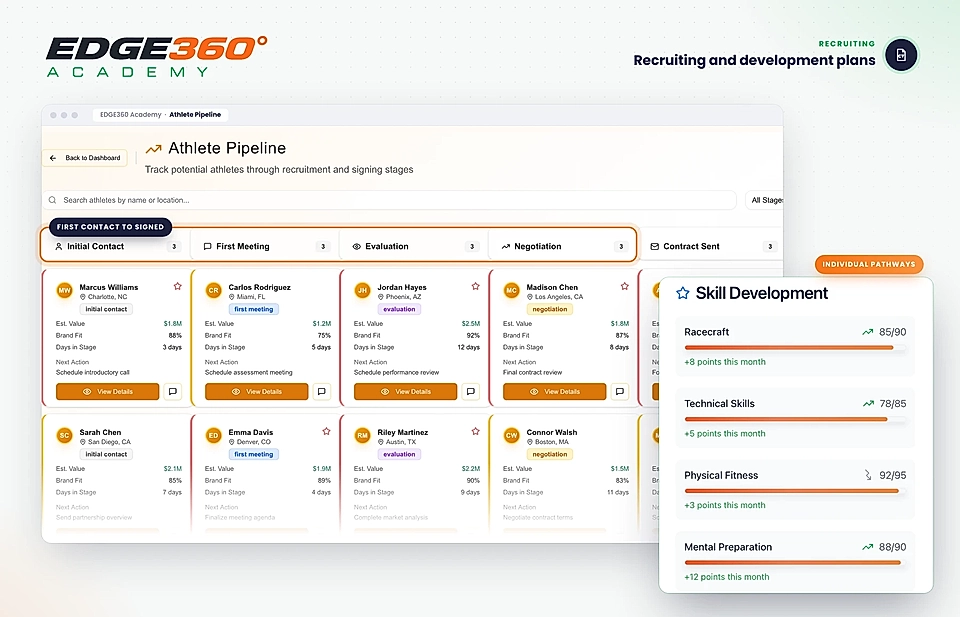This screenshot has width=960, height=617.
Task: Click the Physical Fitness trend arrow icon
Action: point(868,475)
